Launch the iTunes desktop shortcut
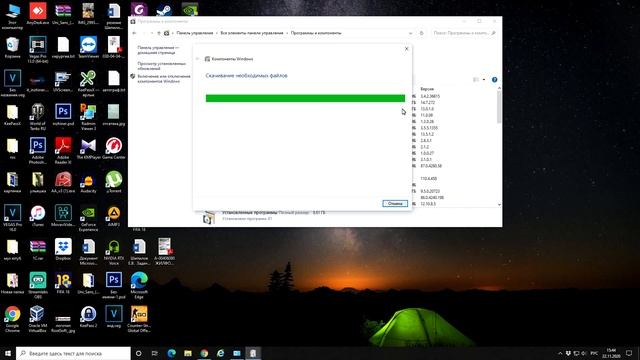Screen dimensions: 640x360 coord(38,216)
